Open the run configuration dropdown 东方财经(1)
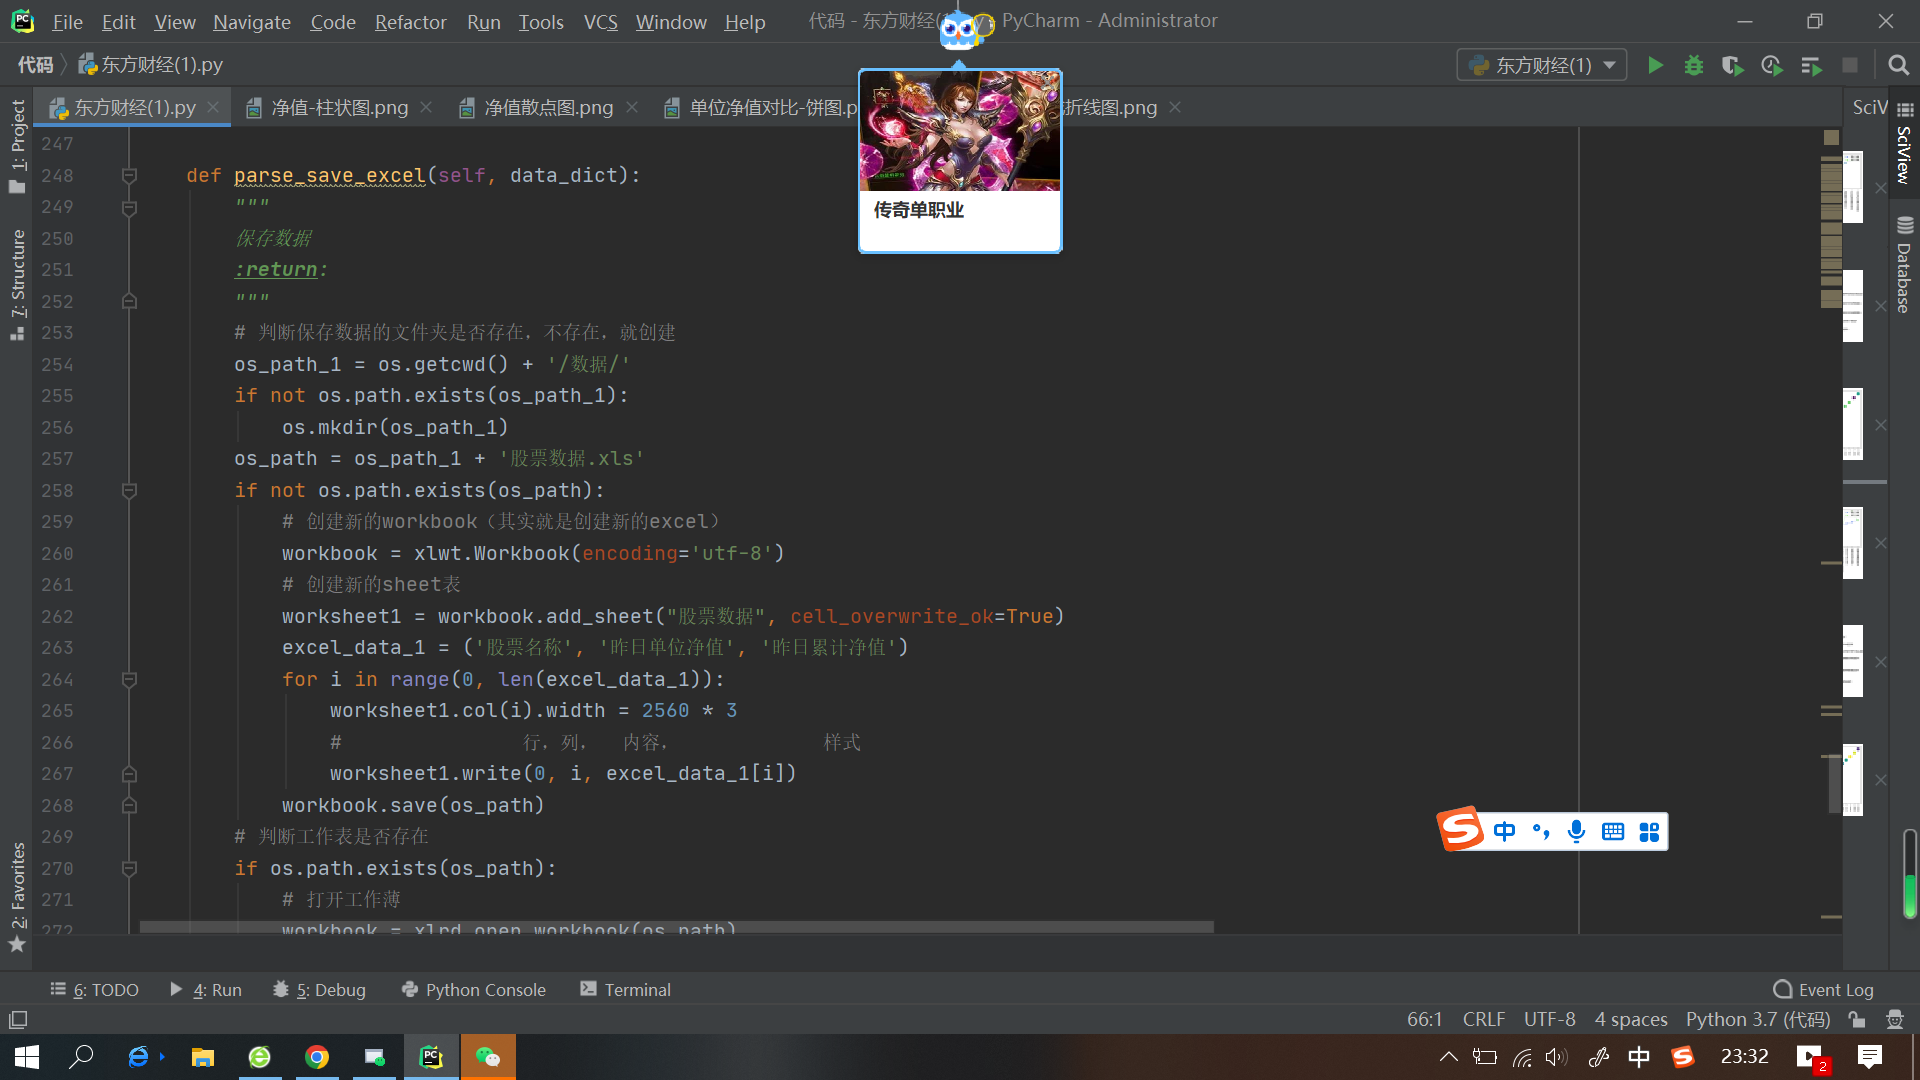Image resolution: width=1920 pixels, height=1080 pixels. coord(1542,65)
